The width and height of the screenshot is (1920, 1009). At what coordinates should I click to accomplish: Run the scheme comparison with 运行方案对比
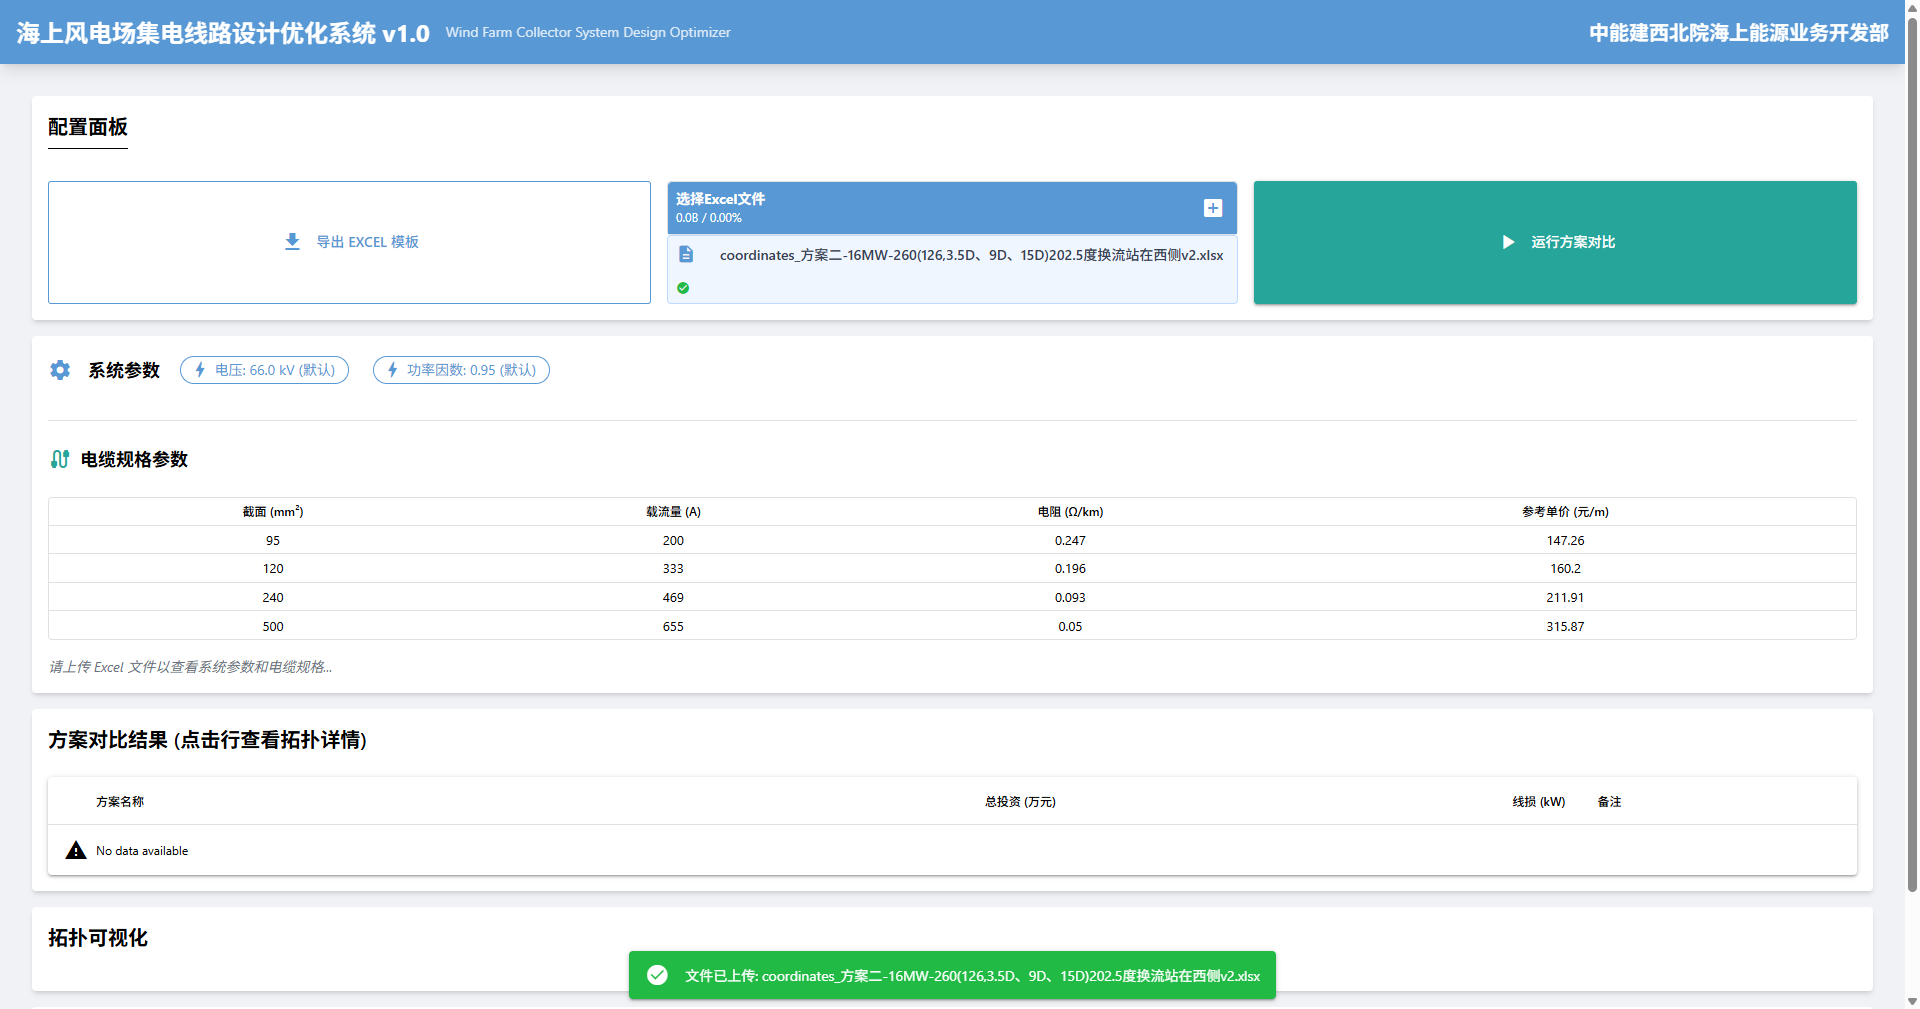(x=1572, y=242)
